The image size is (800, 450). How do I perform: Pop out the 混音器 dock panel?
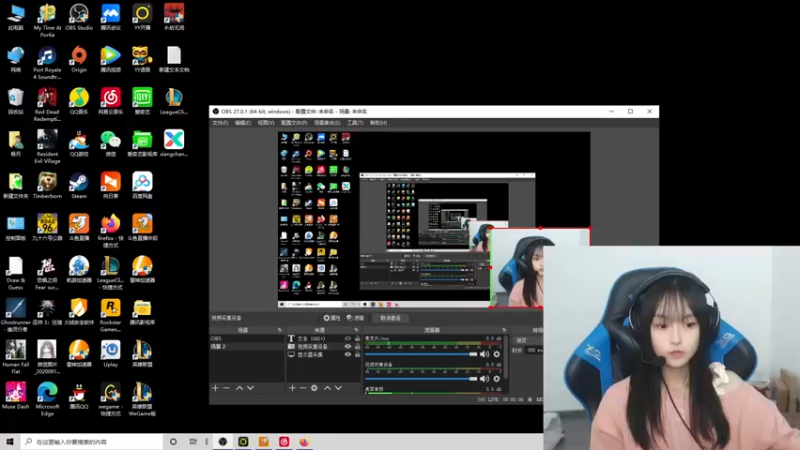504,330
